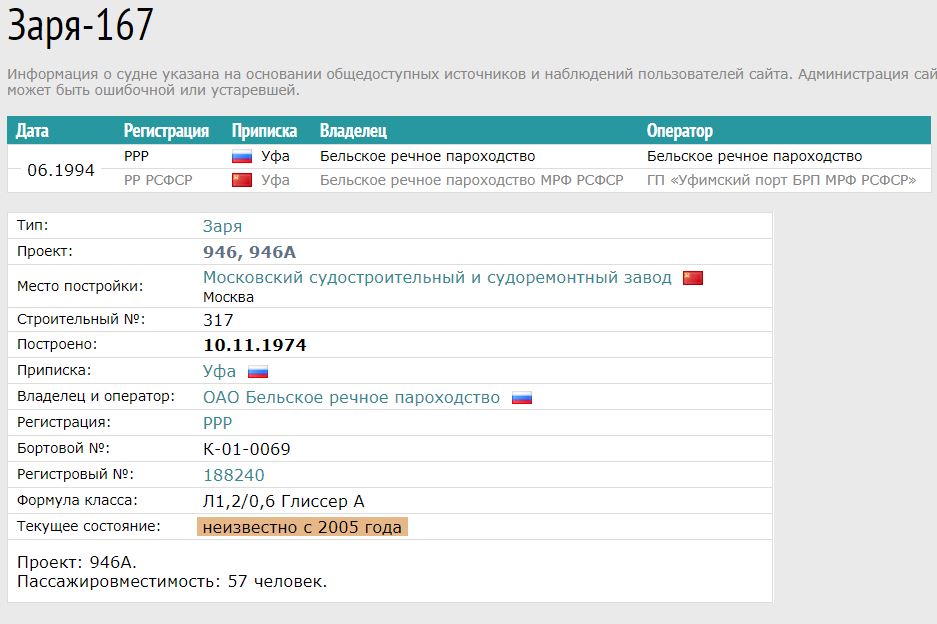Open ОАО Бельское речное пароходство link
Viewport: 937px width, 624px height.
(x=351, y=397)
